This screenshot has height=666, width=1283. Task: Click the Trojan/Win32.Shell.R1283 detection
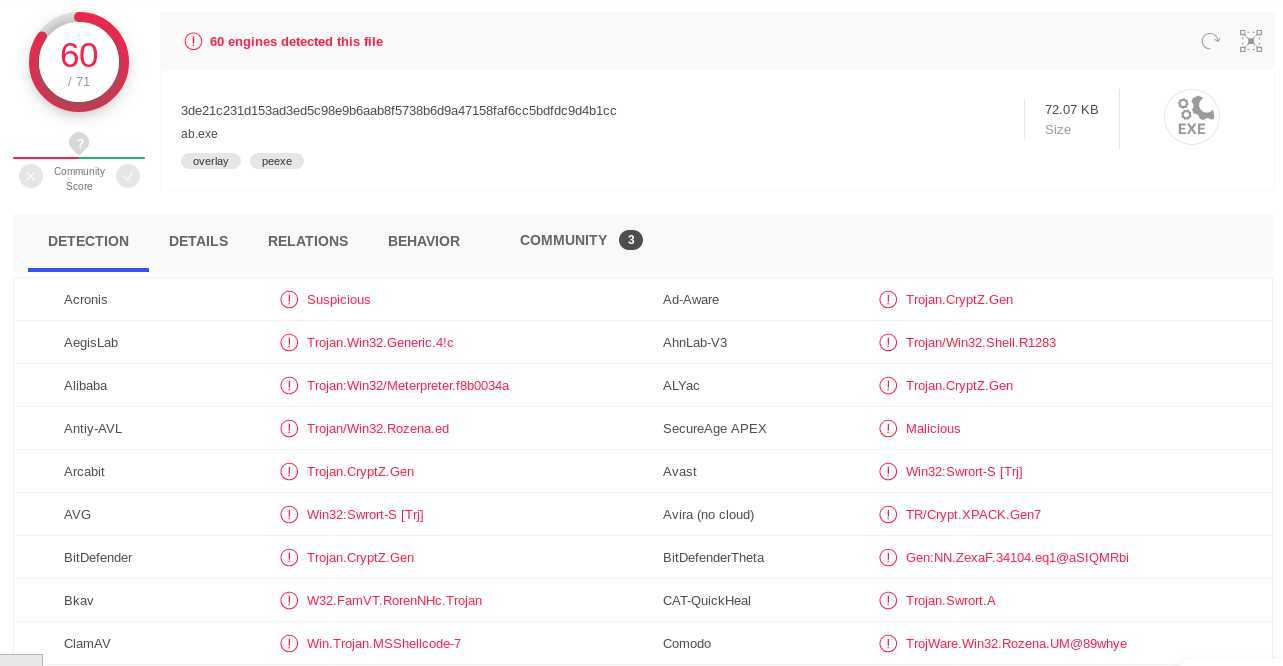tap(981, 343)
